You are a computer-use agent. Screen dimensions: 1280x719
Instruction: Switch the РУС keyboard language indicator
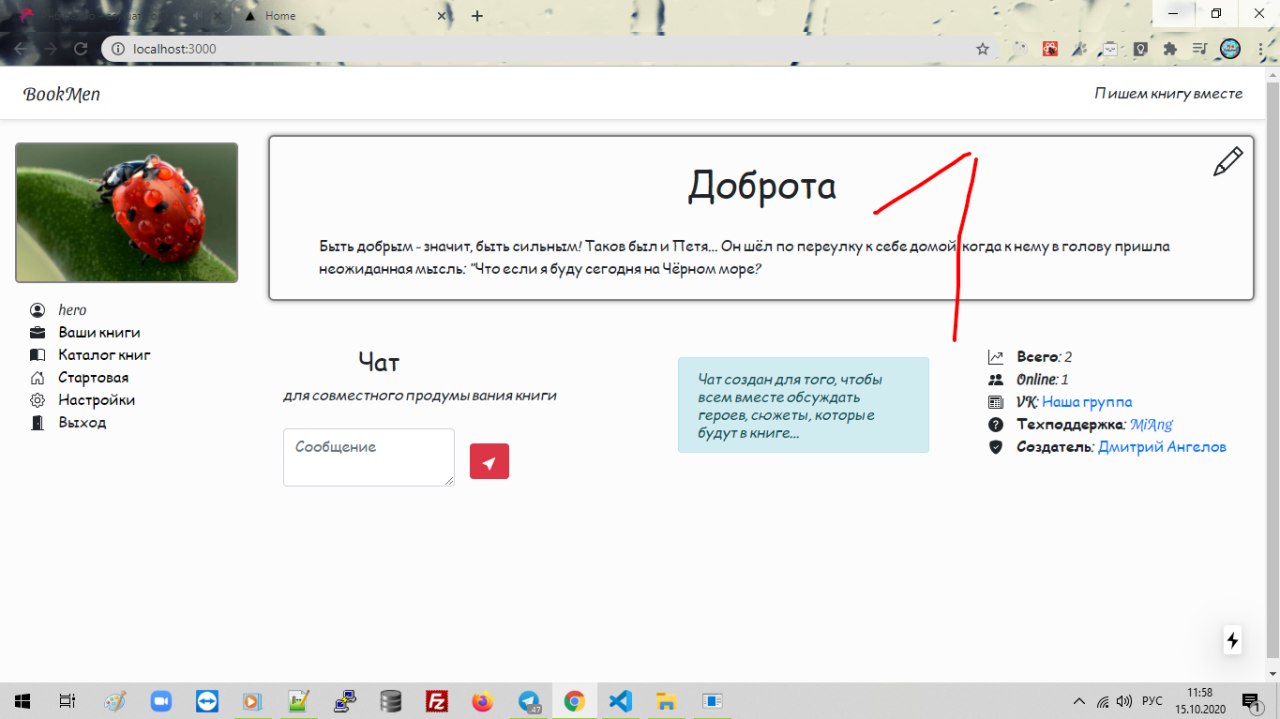[1152, 701]
